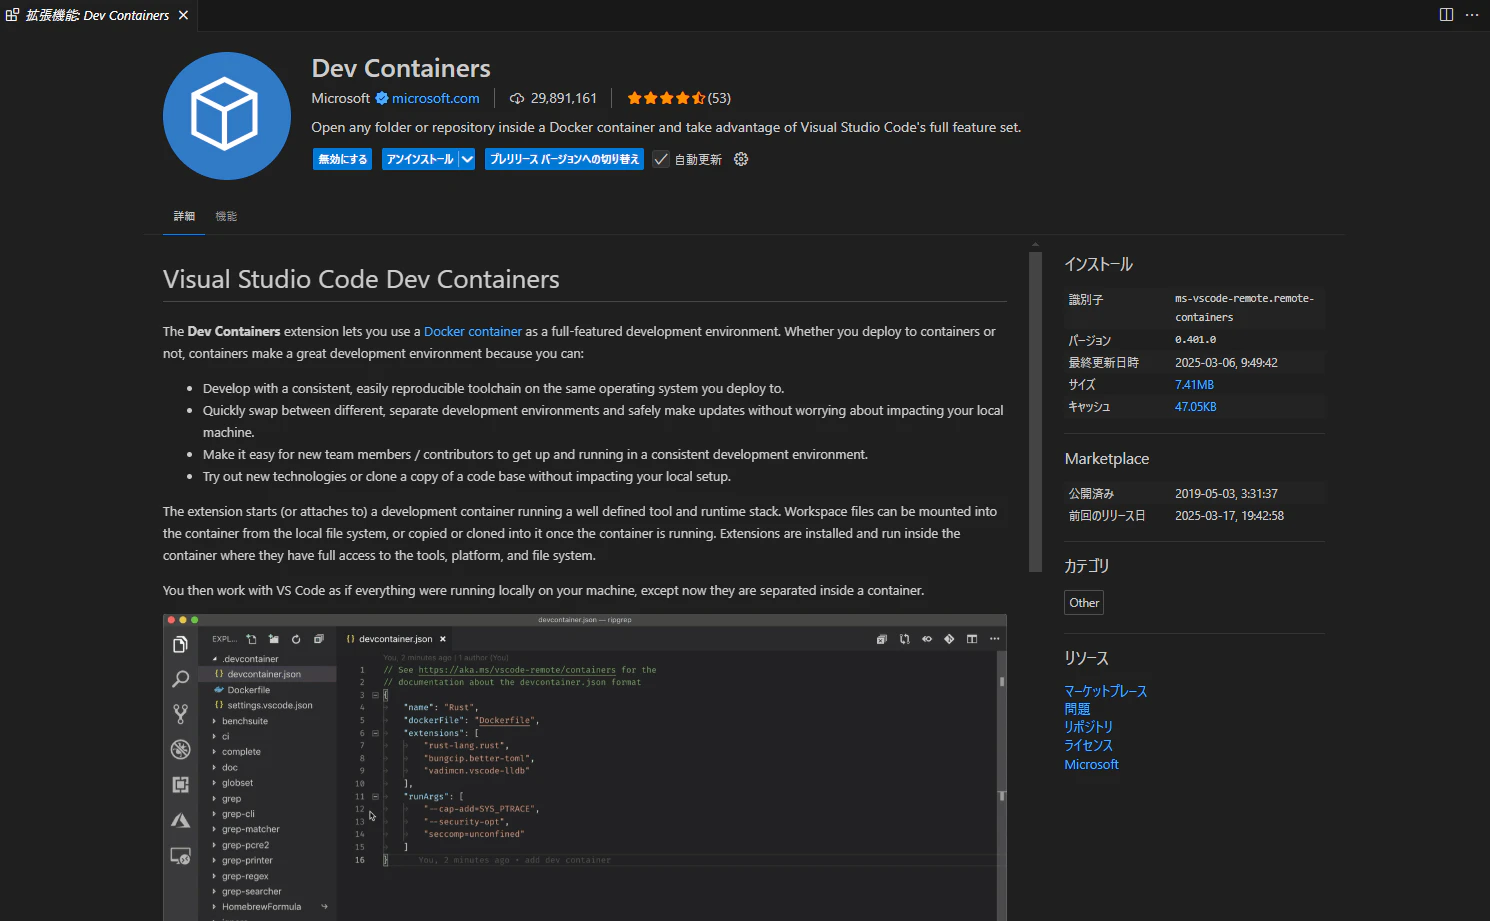Open the ライセンス resource link
The height and width of the screenshot is (921, 1490).
point(1089,745)
